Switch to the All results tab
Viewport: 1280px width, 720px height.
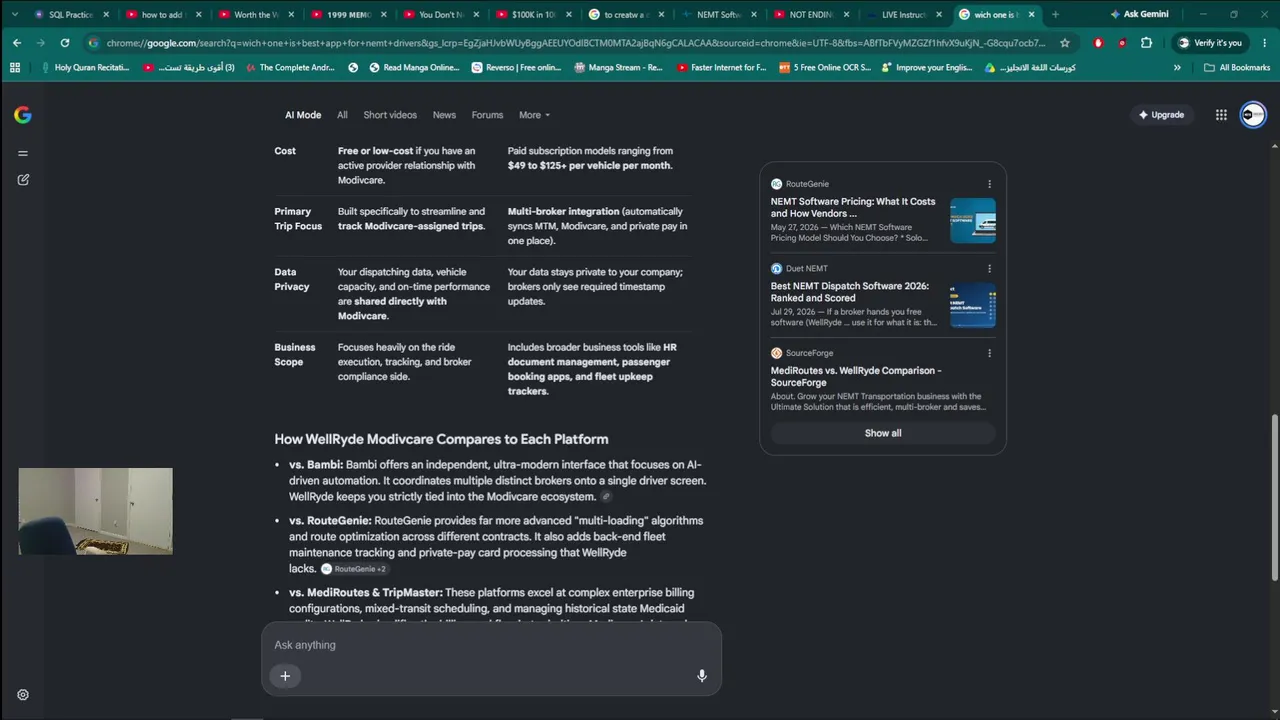click(x=342, y=115)
